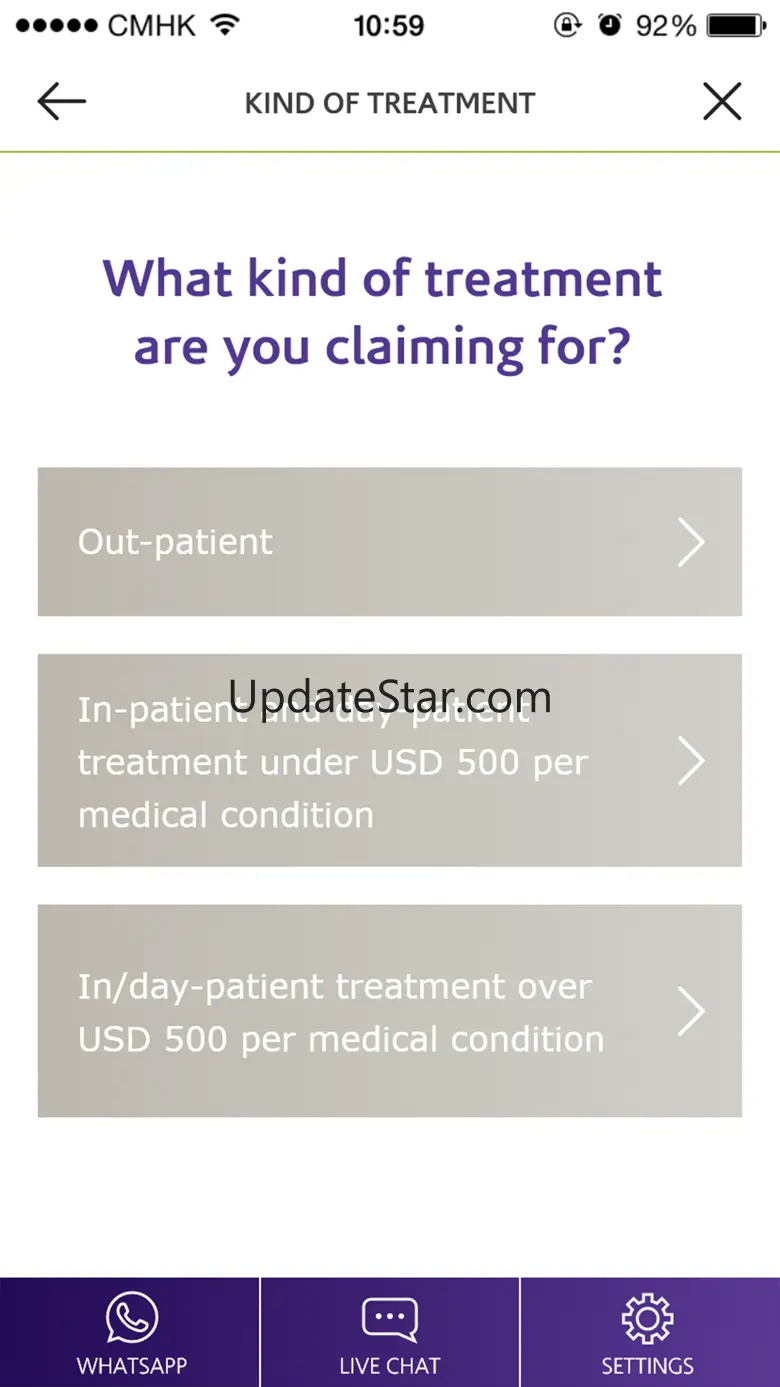Switch to the SETTINGS tab label
The image size is (780, 1387).
tap(648, 1366)
